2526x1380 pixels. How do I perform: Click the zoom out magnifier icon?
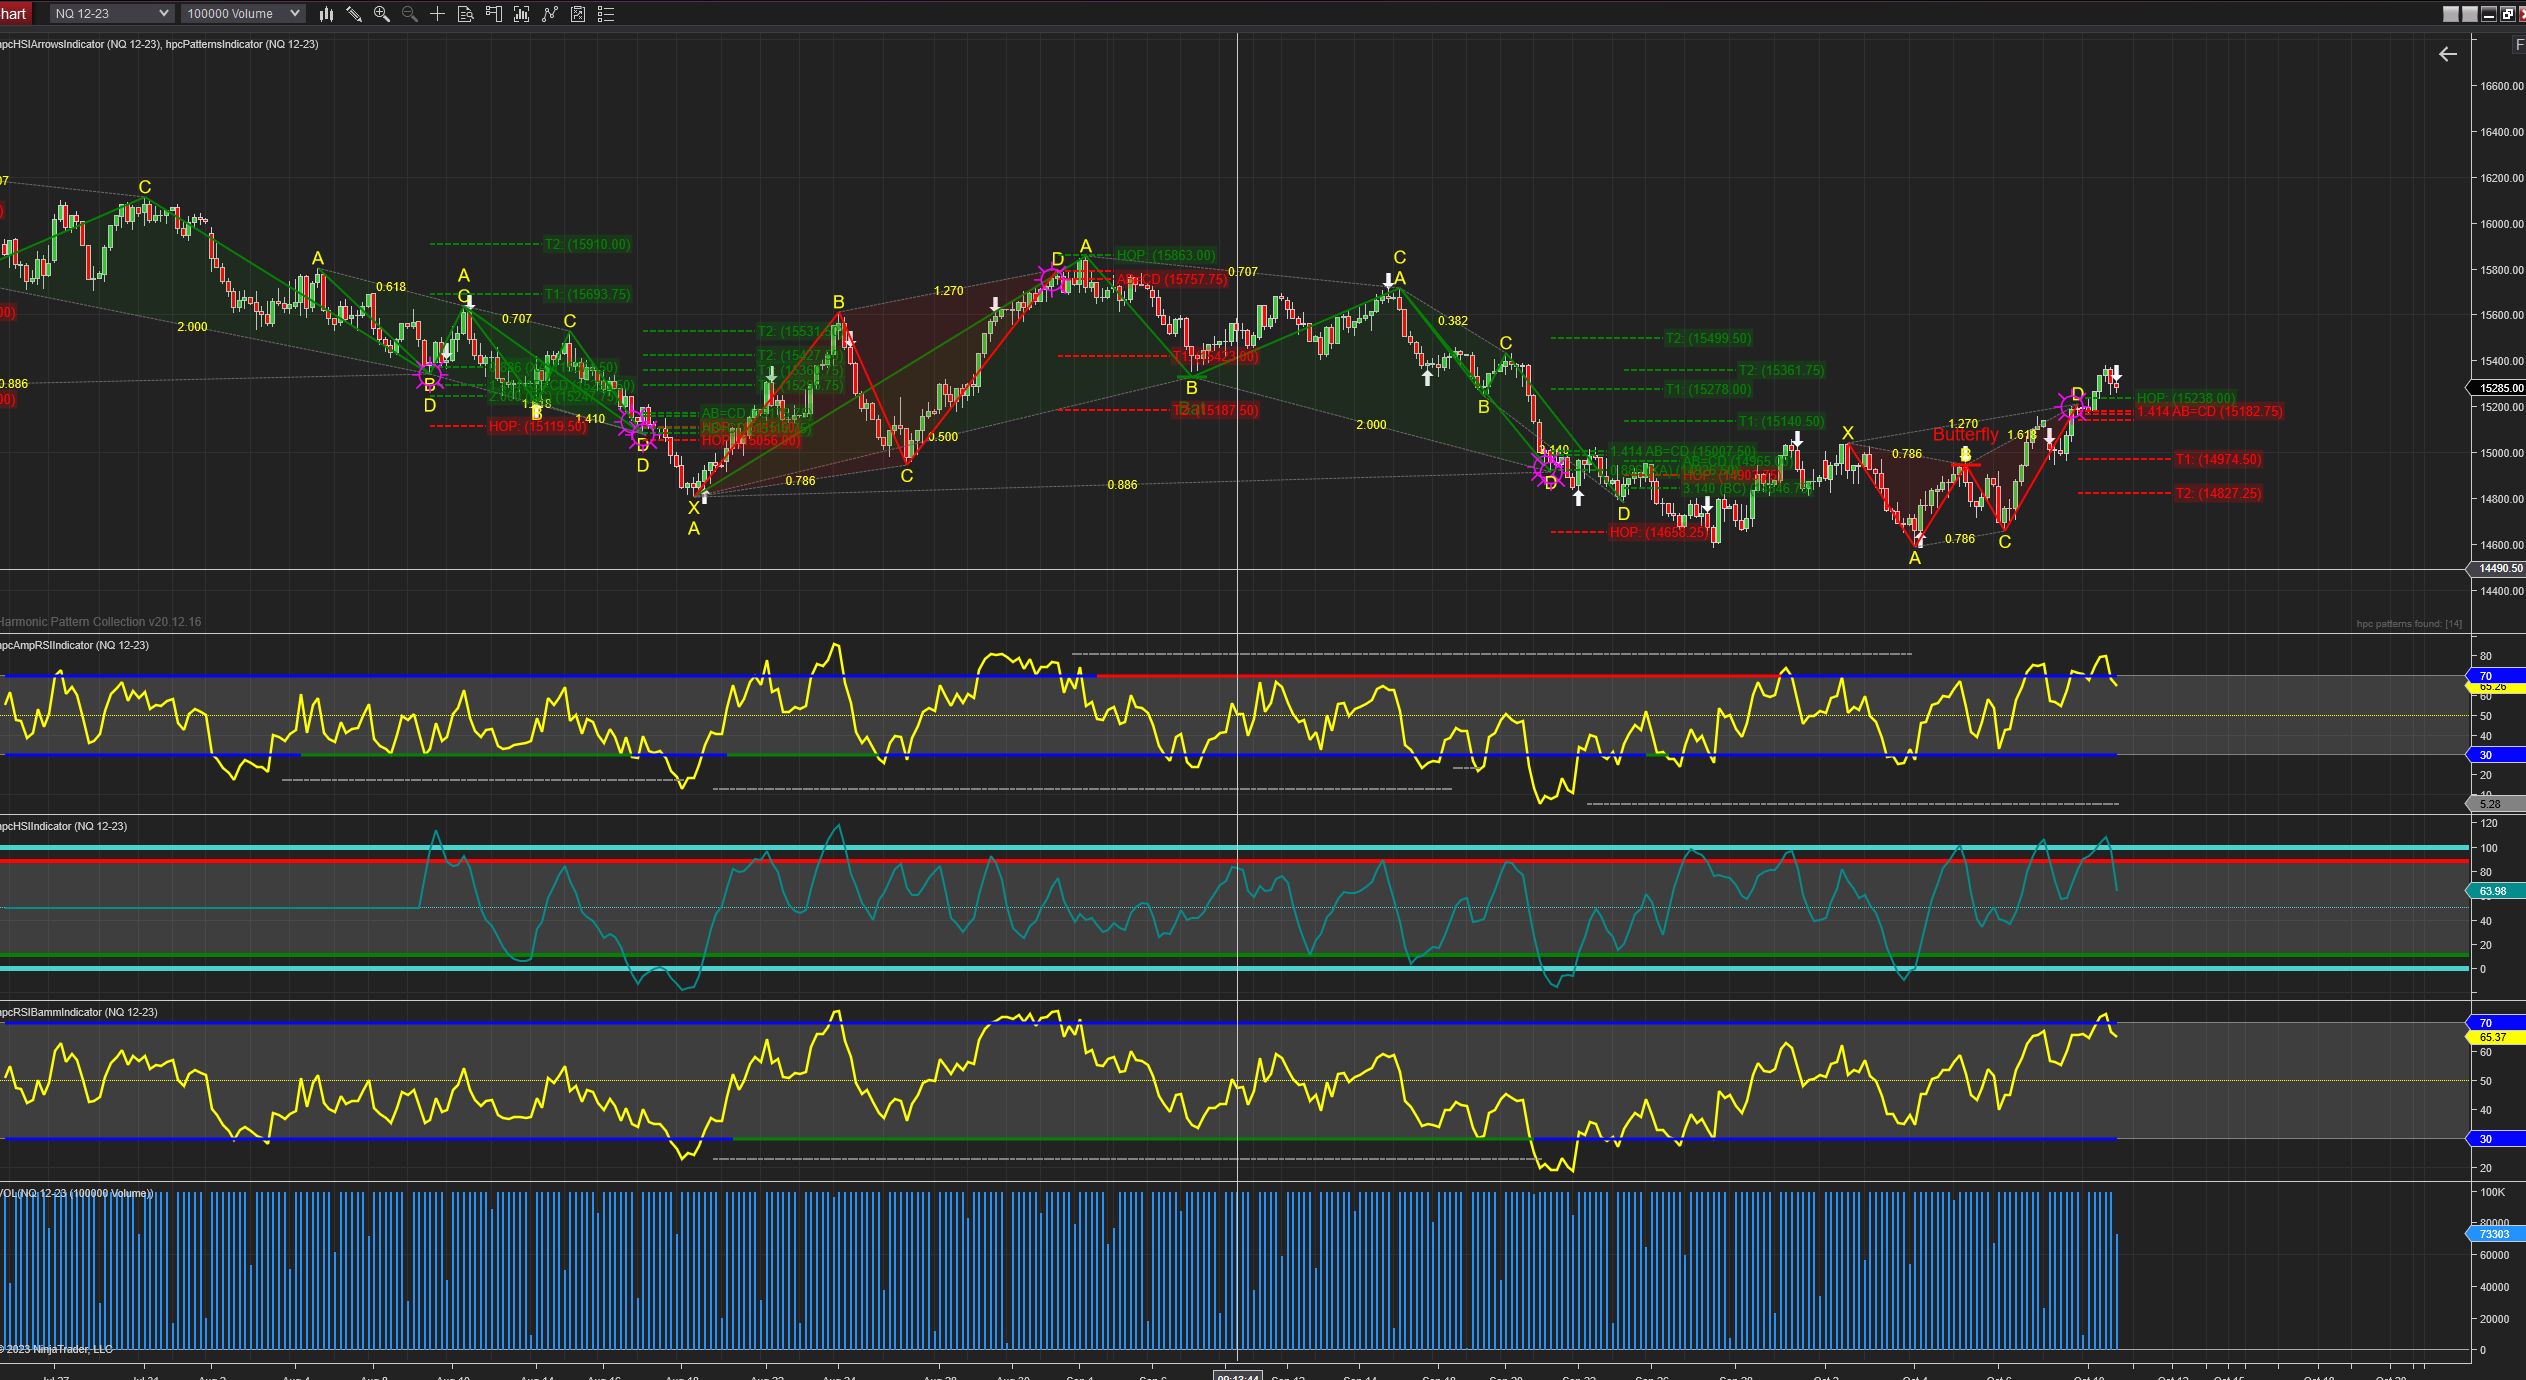point(409,14)
